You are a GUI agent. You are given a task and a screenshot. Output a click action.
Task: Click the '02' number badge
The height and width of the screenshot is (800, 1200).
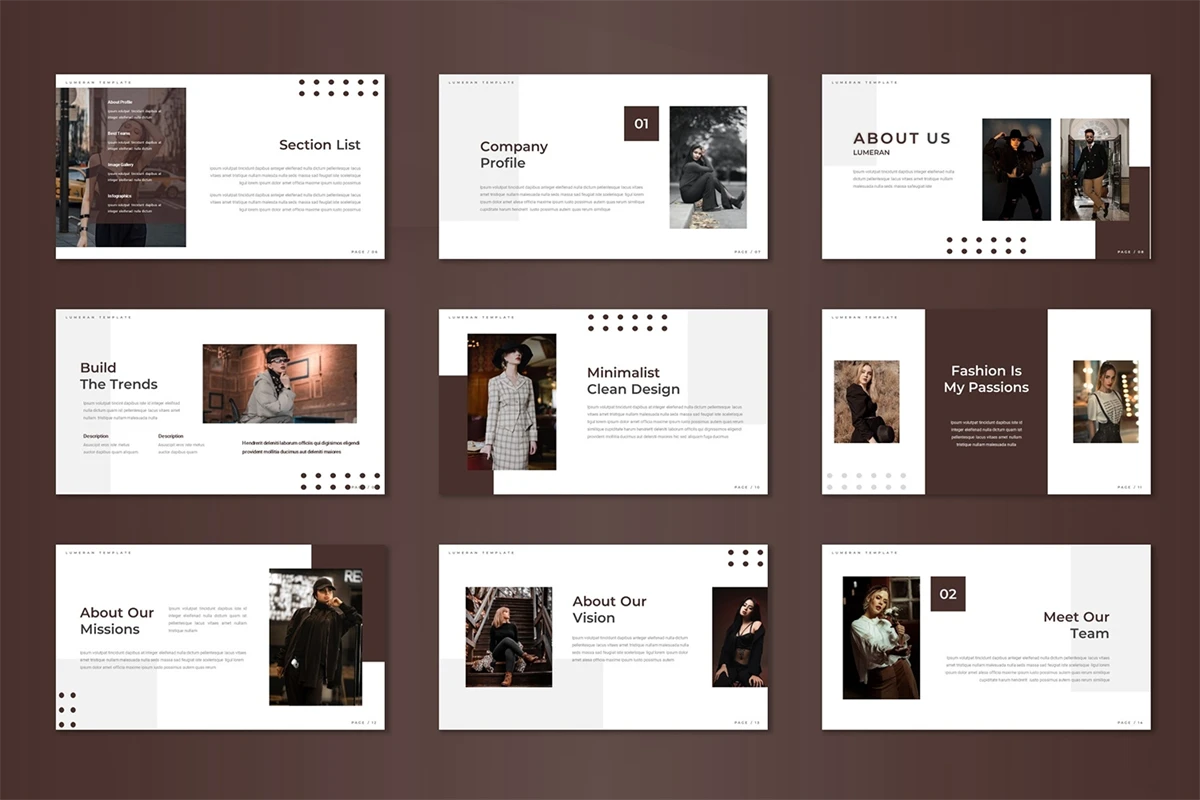click(x=947, y=594)
